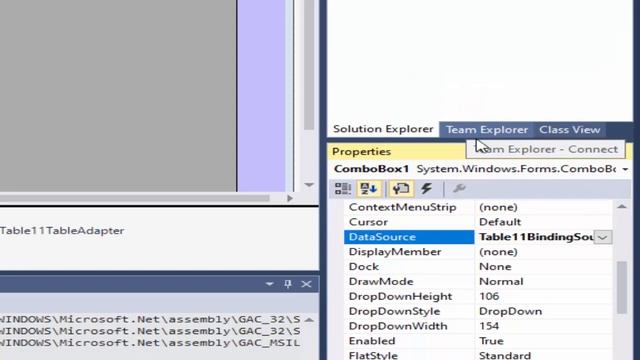This screenshot has width=640, height=360.
Task: Switch to Solution Explorer tab
Action: pos(383,129)
